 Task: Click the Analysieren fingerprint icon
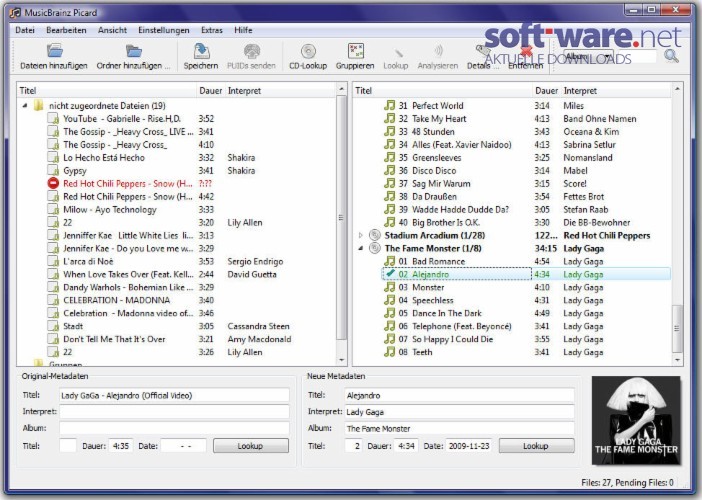pos(438,51)
